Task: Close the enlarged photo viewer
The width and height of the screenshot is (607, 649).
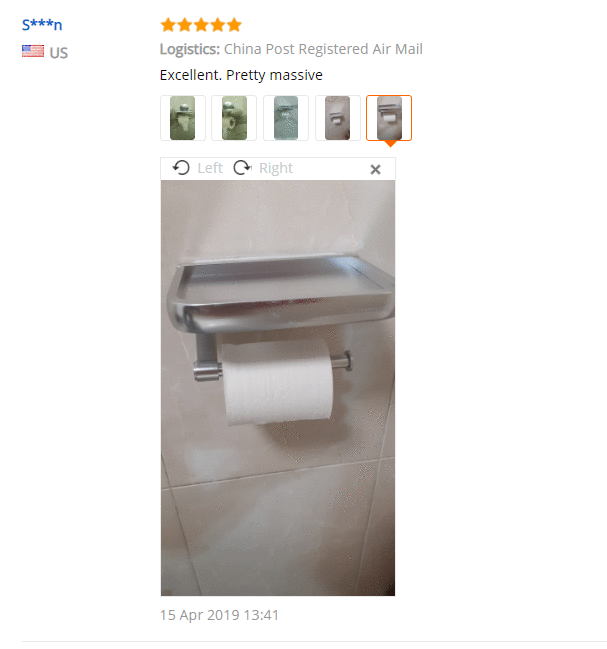Action: pos(375,169)
